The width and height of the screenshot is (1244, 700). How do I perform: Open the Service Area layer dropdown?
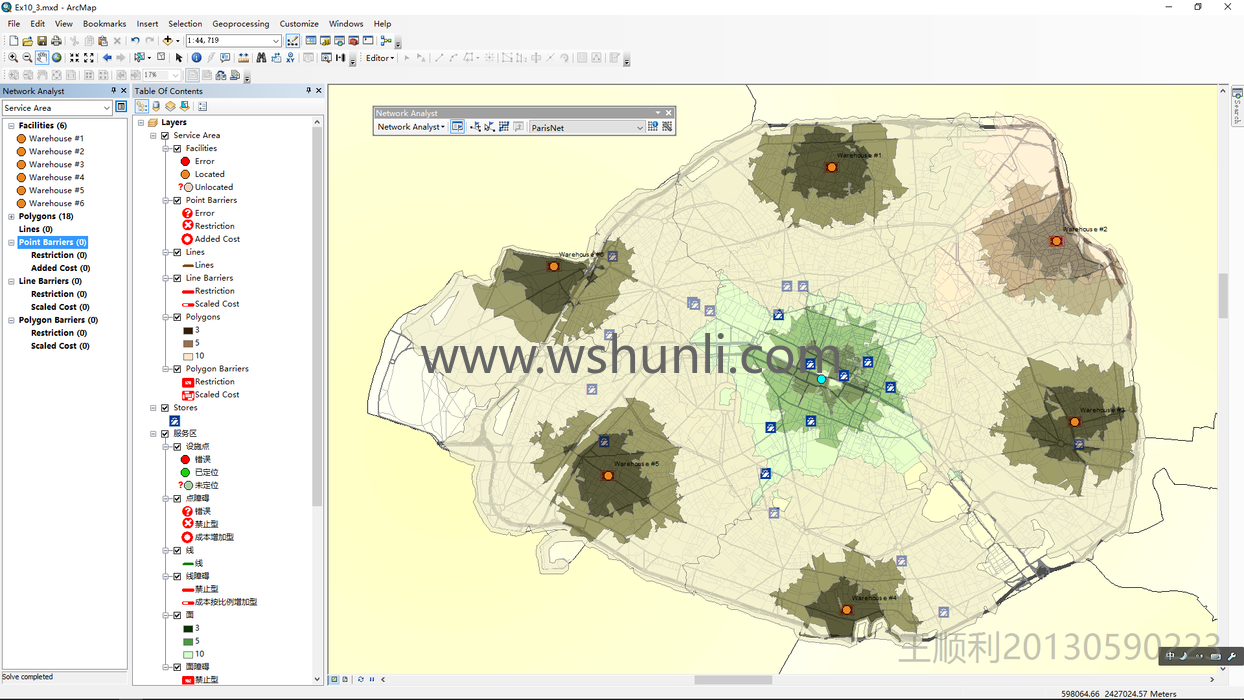[107, 107]
